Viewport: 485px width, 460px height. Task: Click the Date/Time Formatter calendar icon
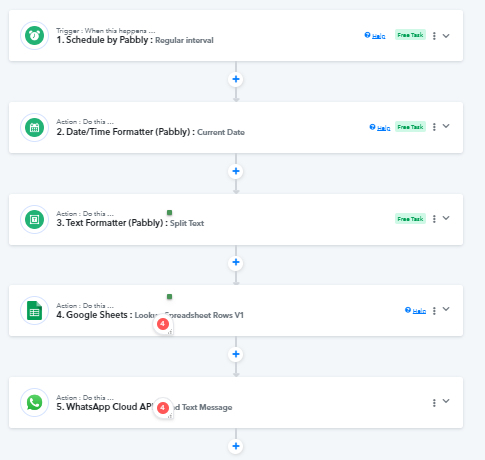click(x=34, y=127)
